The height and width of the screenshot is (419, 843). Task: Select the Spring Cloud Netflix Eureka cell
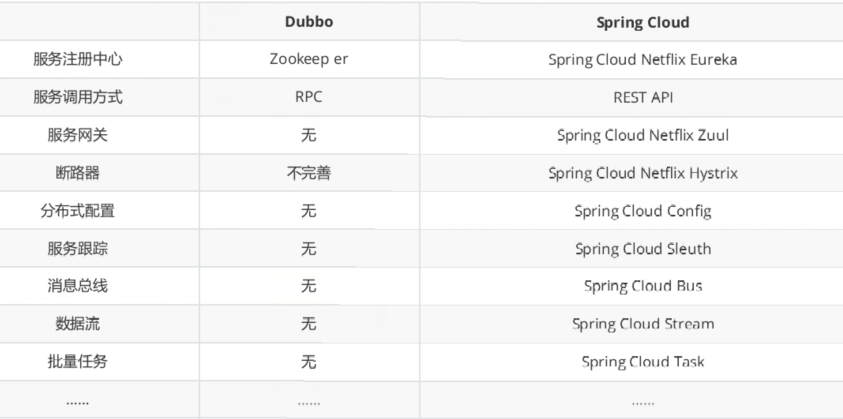[642, 60]
